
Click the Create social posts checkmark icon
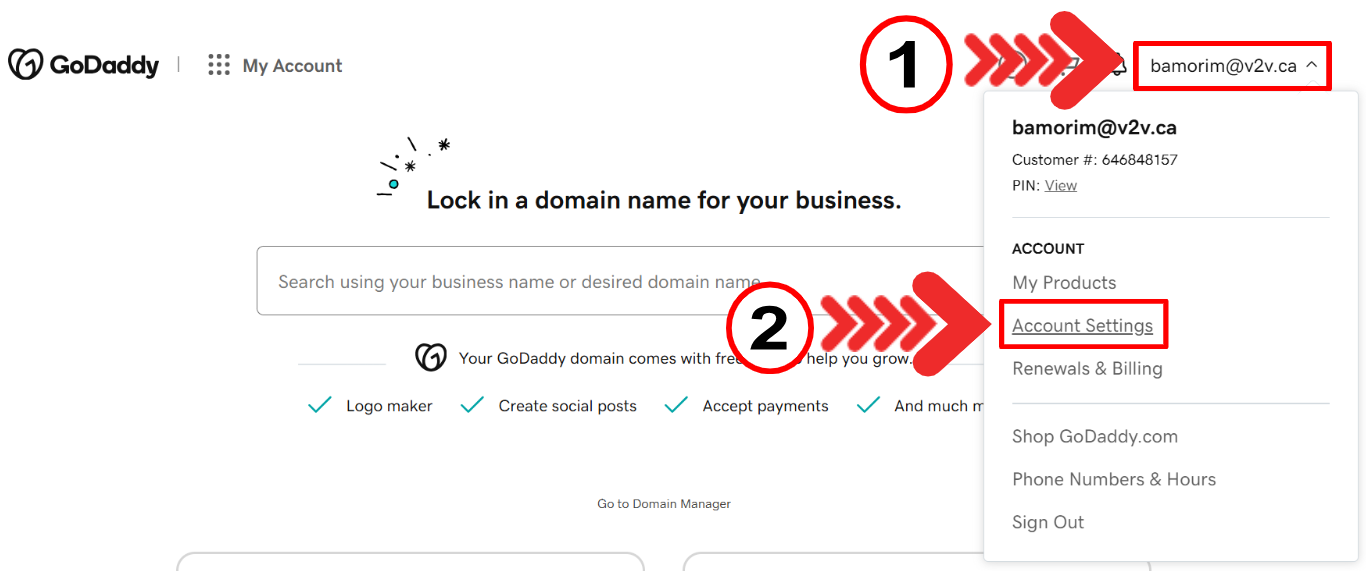[472, 405]
